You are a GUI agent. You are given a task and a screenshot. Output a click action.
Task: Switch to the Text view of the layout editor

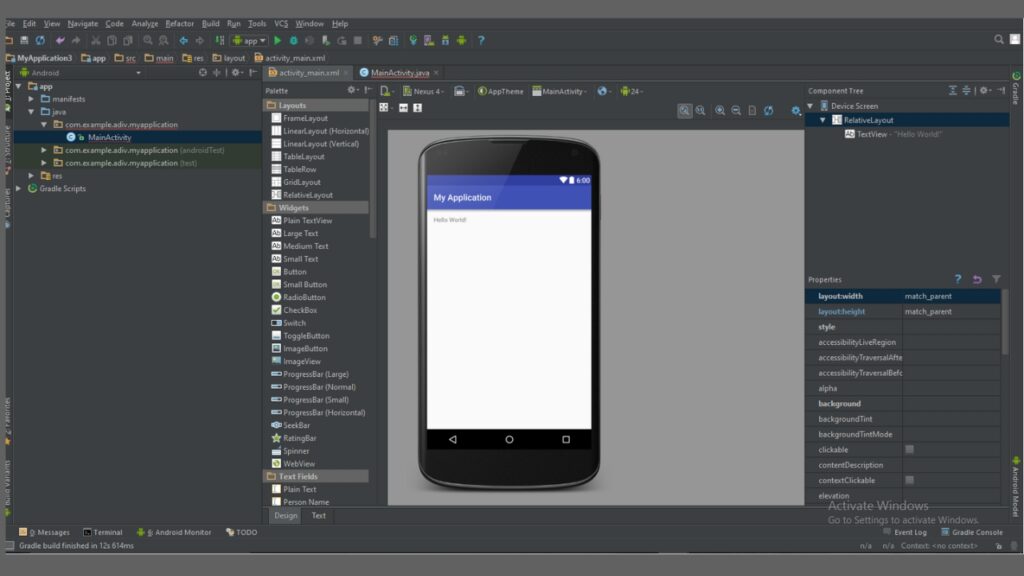317,515
